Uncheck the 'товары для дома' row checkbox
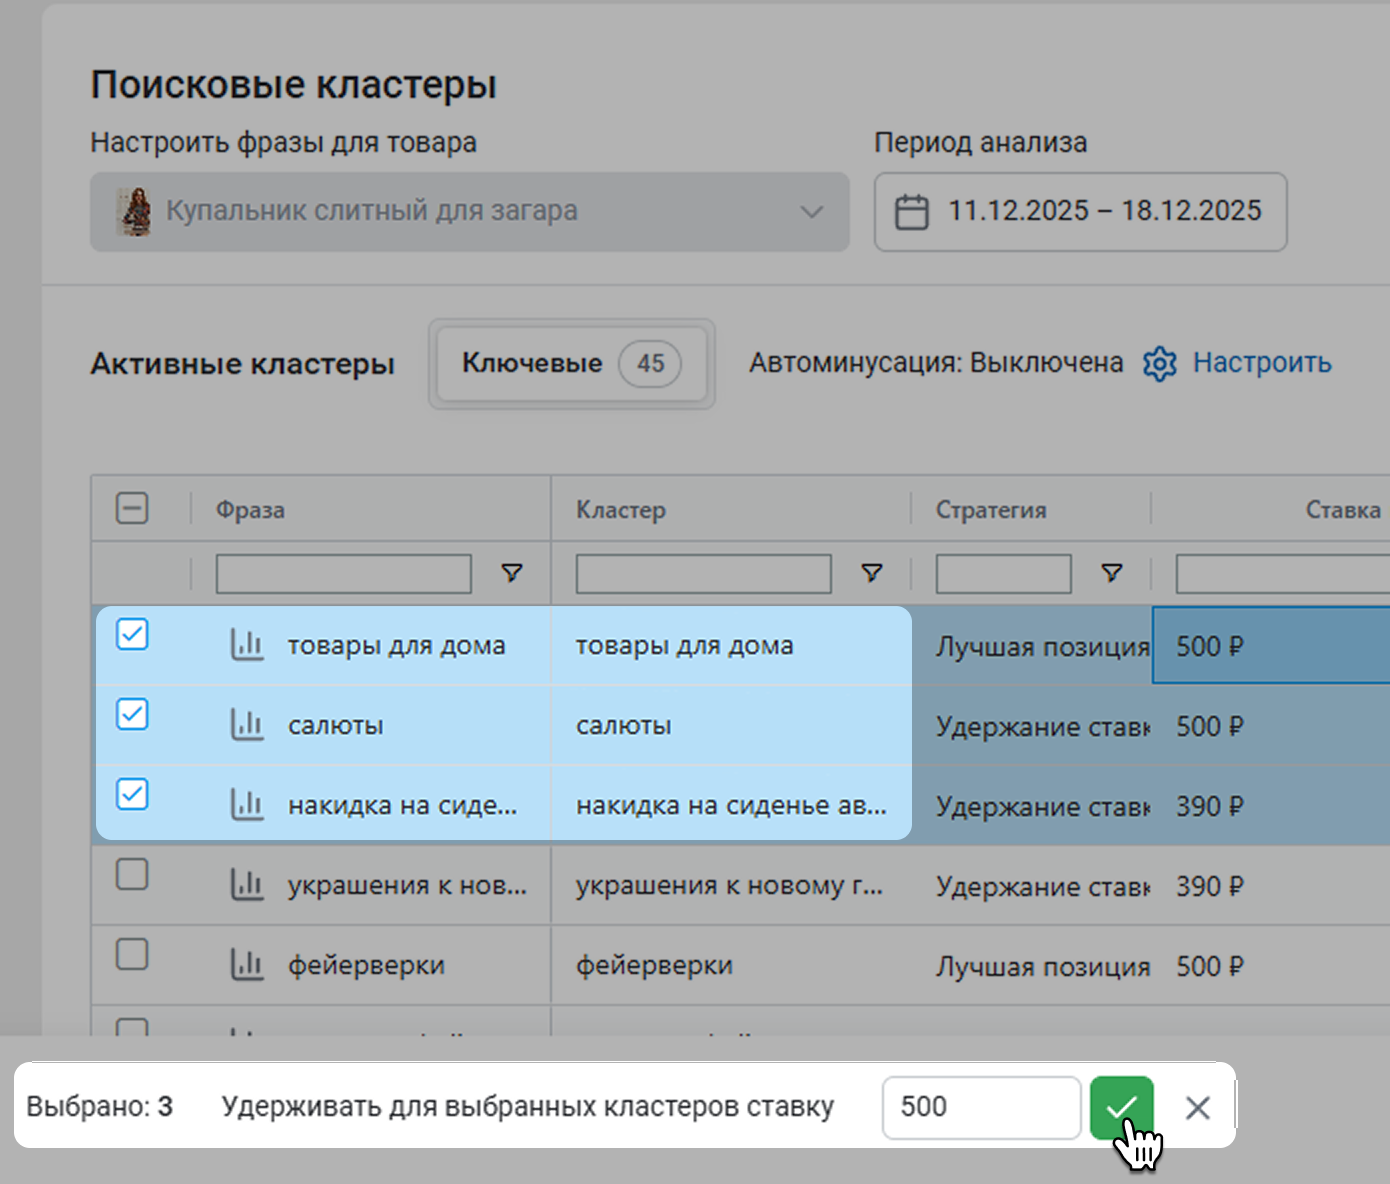 (132, 634)
